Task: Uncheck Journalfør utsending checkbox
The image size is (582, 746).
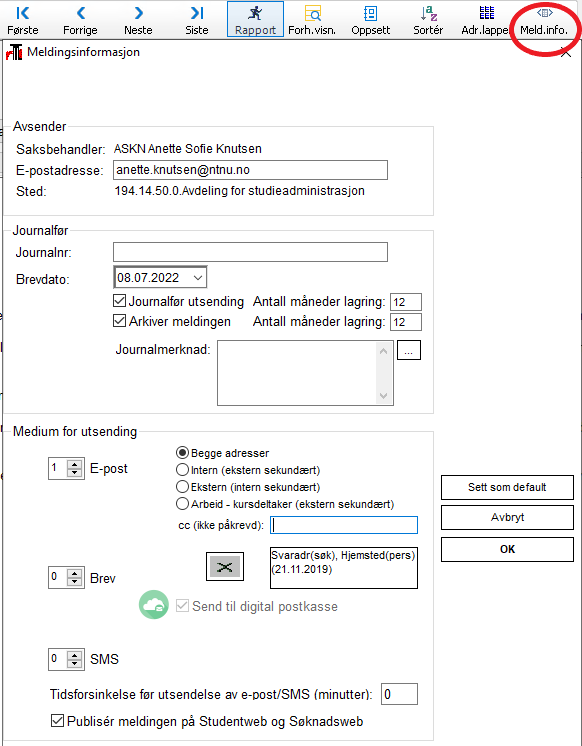Action: (x=119, y=301)
